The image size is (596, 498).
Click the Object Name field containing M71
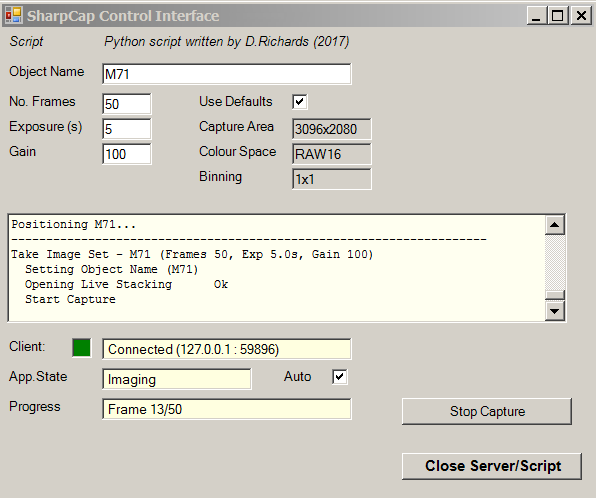point(227,74)
